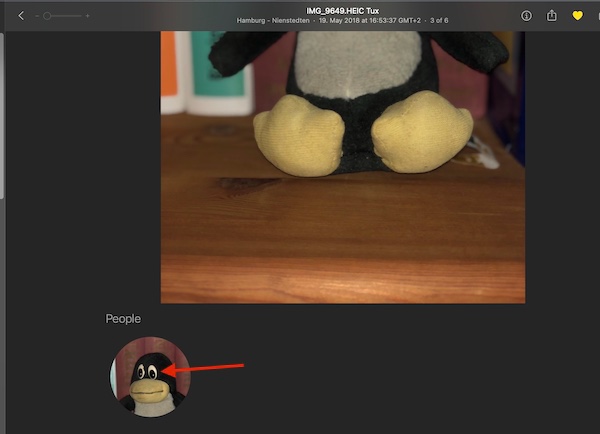
Task: Click the People section heading
Action: 123,319
